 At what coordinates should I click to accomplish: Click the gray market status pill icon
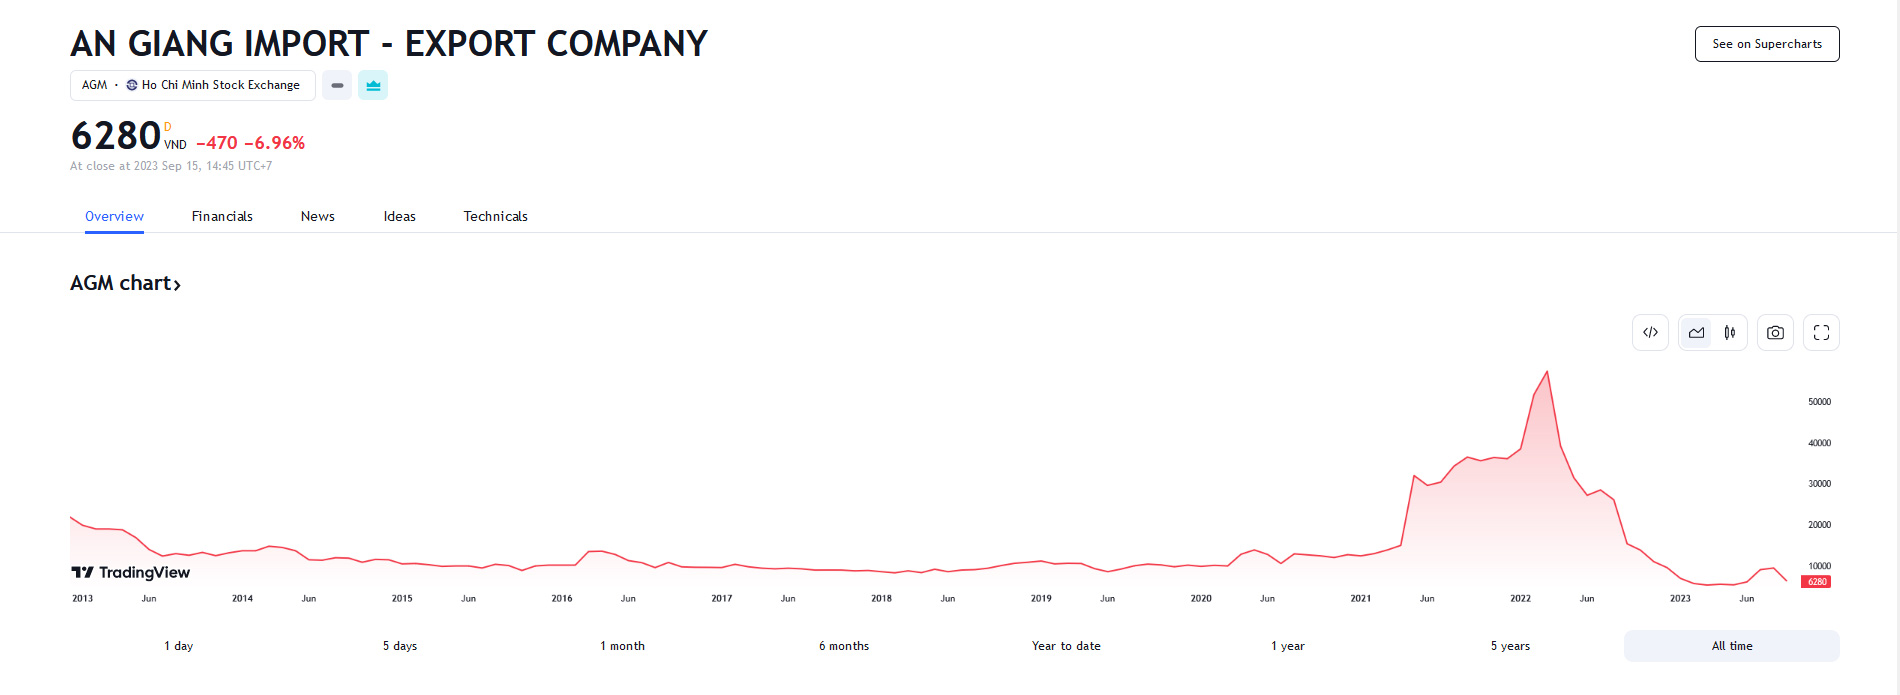pyautogui.click(x=337, y=85)
